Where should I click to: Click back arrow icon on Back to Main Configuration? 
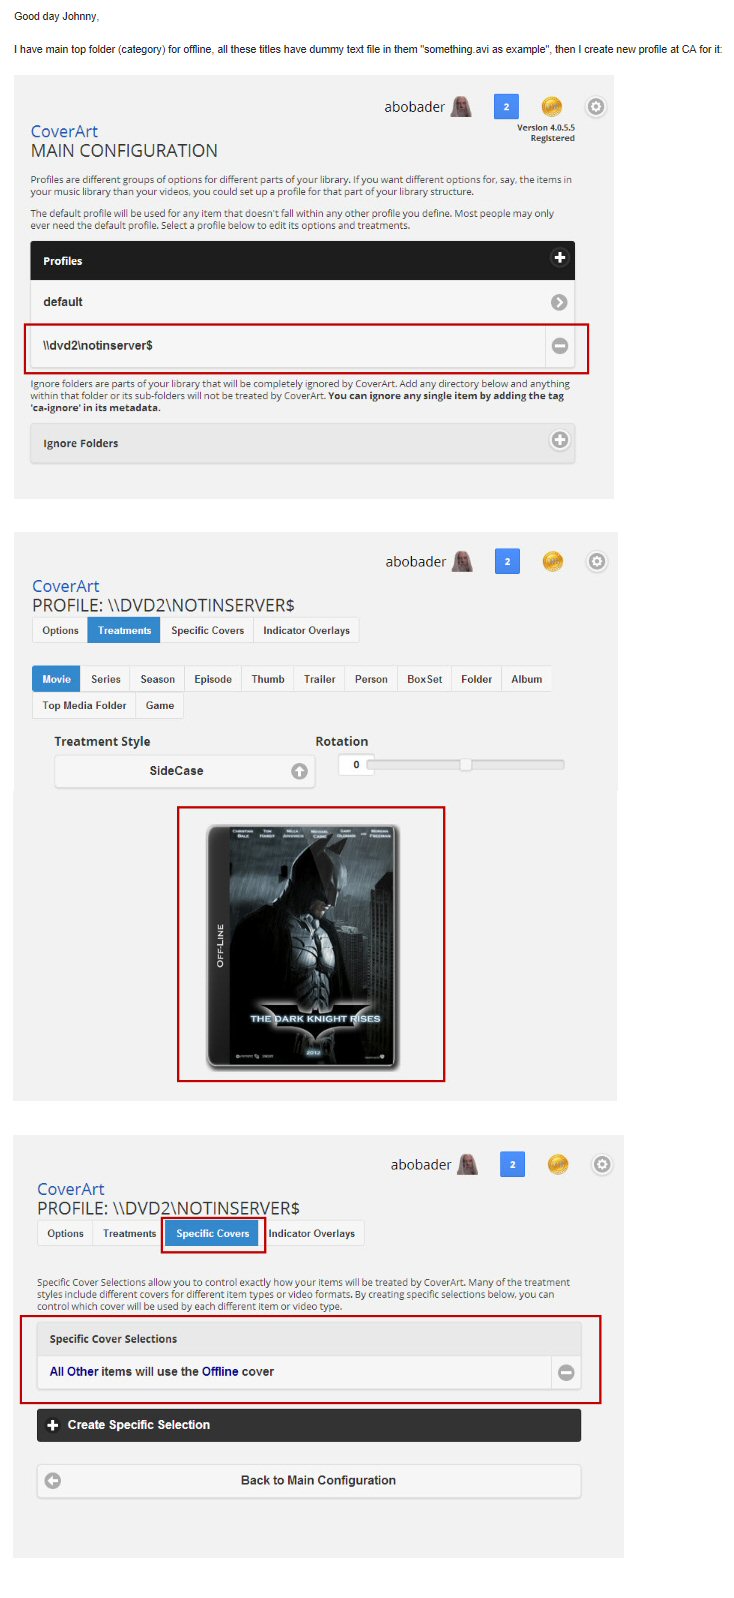click(53, 1481)
